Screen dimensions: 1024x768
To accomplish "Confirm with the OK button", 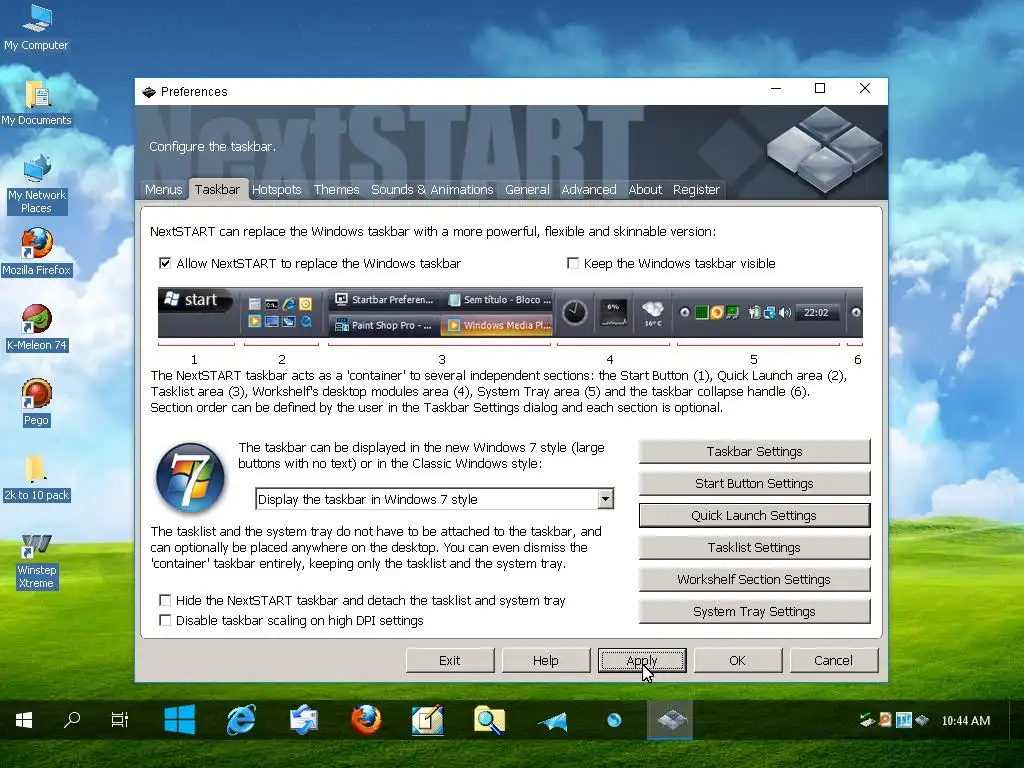I will [738, 660].
